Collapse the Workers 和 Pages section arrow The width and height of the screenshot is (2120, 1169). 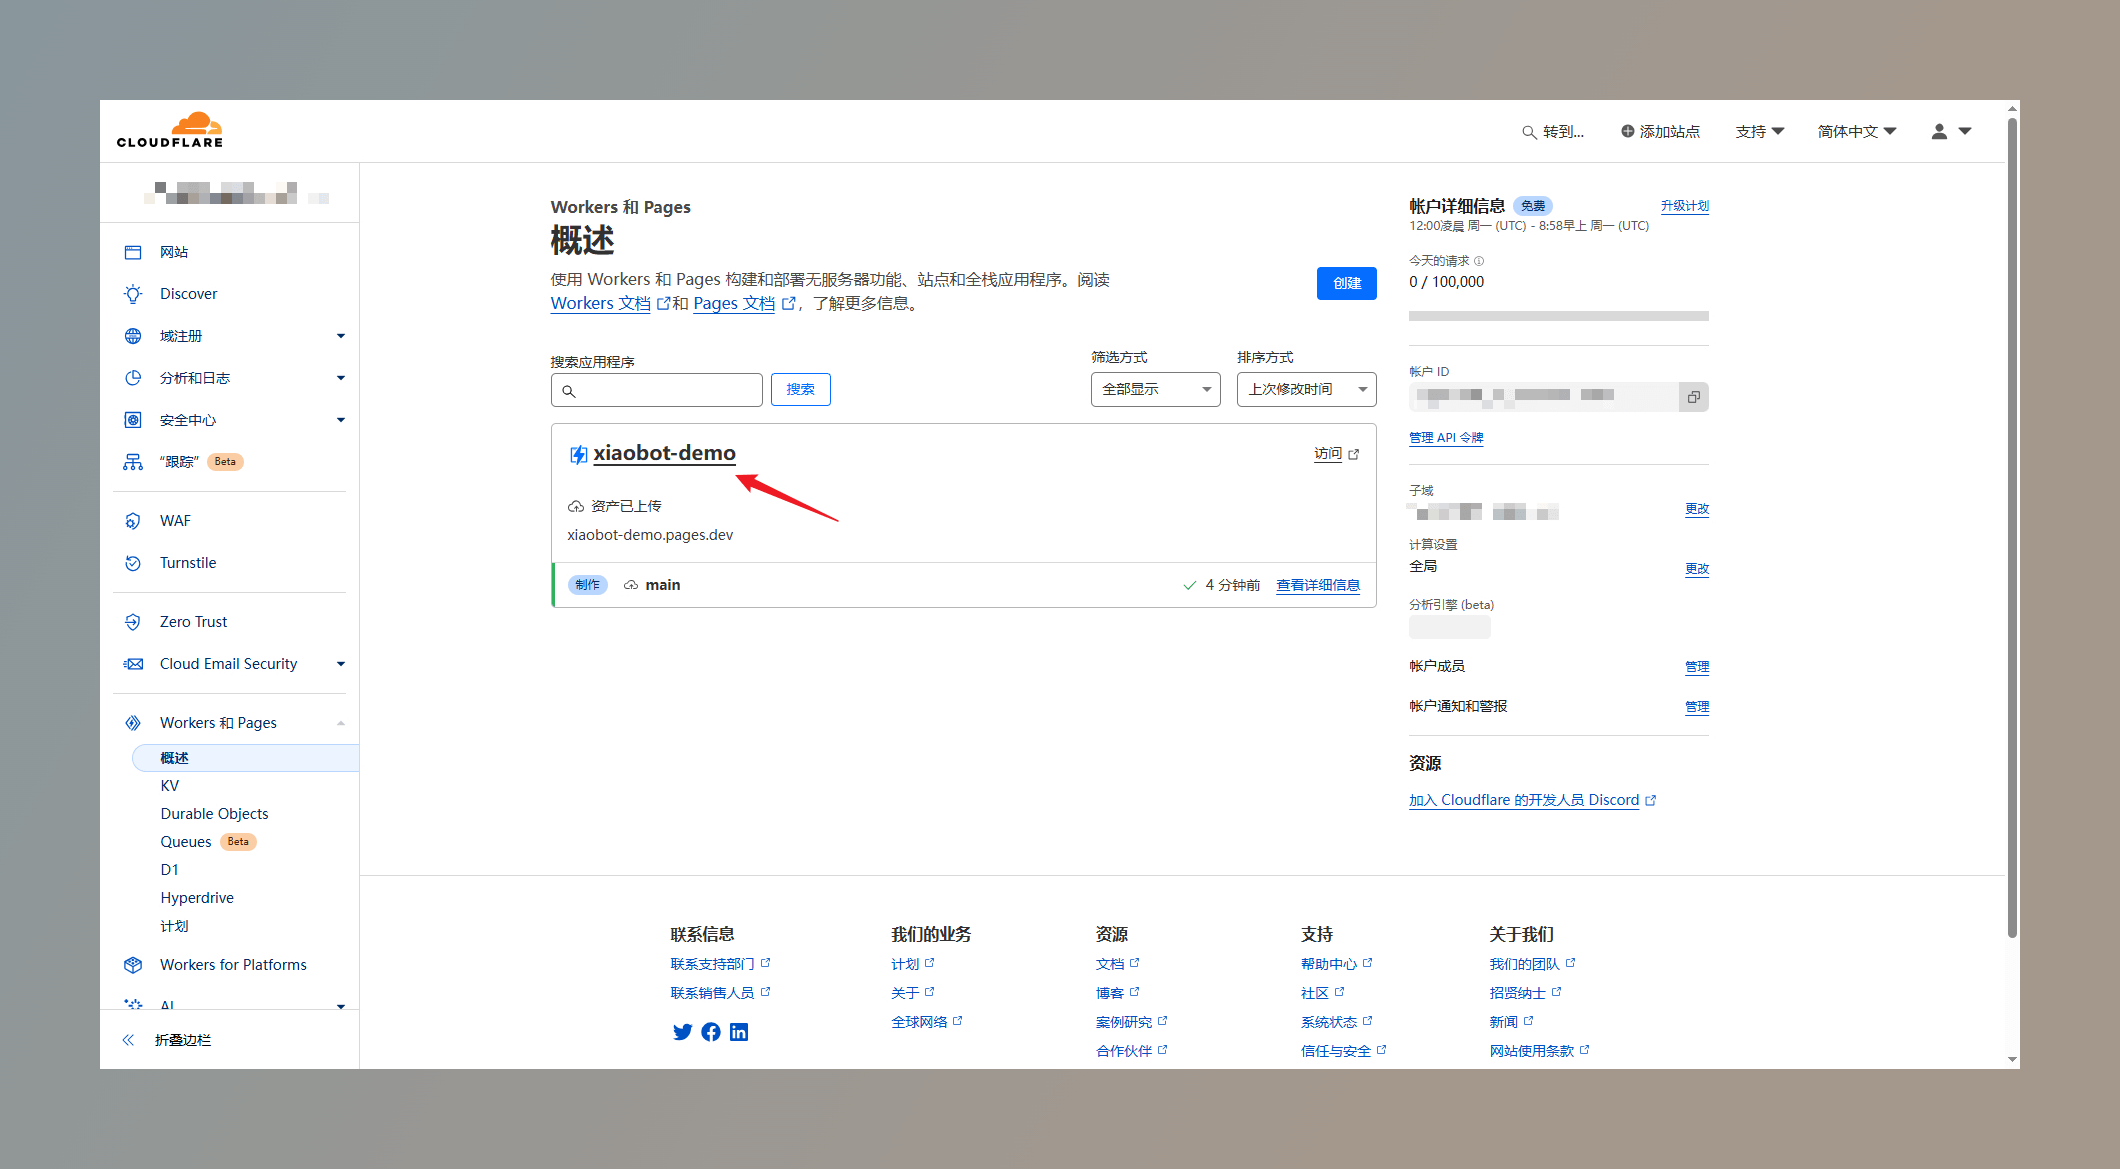coord(341,723)
